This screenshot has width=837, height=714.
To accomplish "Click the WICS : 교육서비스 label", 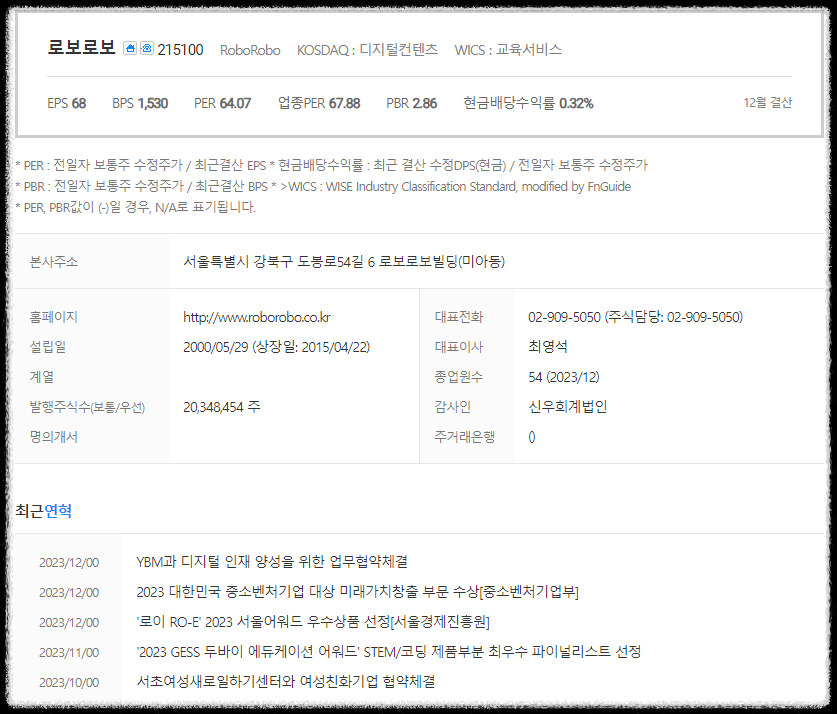I will click(x=508, y=50).
